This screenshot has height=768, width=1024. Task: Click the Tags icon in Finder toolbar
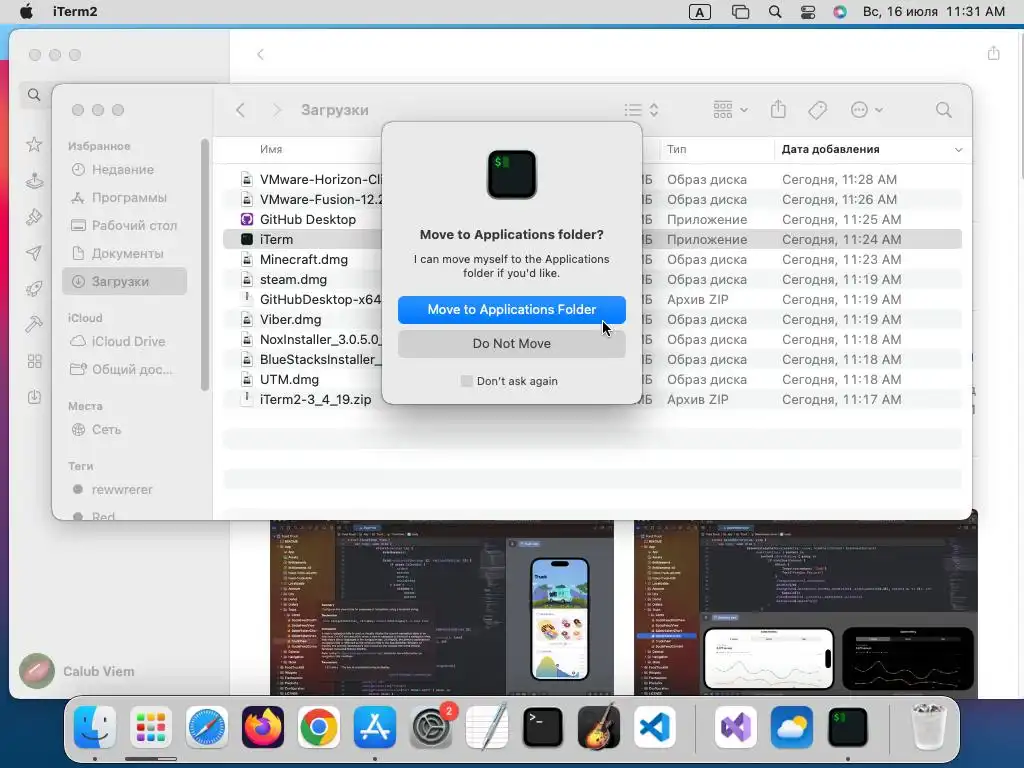tap(817, 110)
